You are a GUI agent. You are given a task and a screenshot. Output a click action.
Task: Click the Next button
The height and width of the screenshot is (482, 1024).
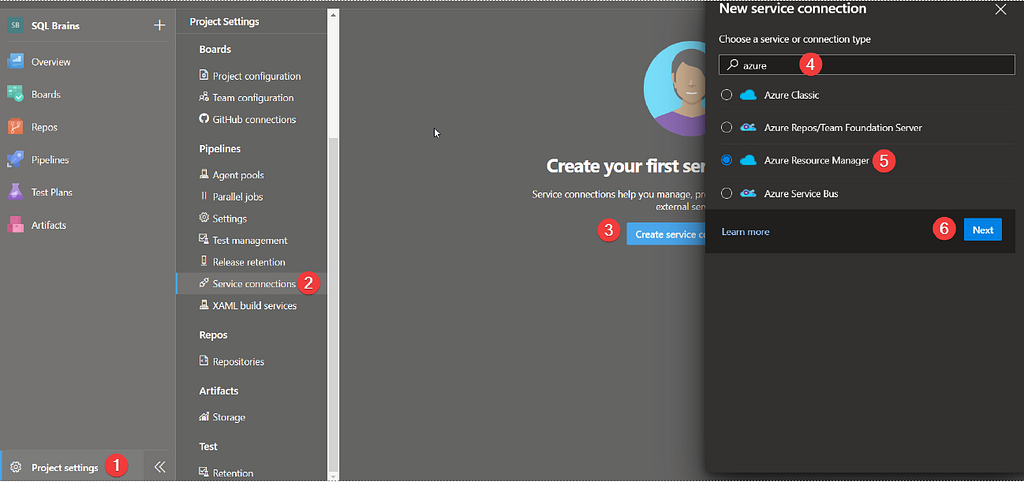coord(983,230)
